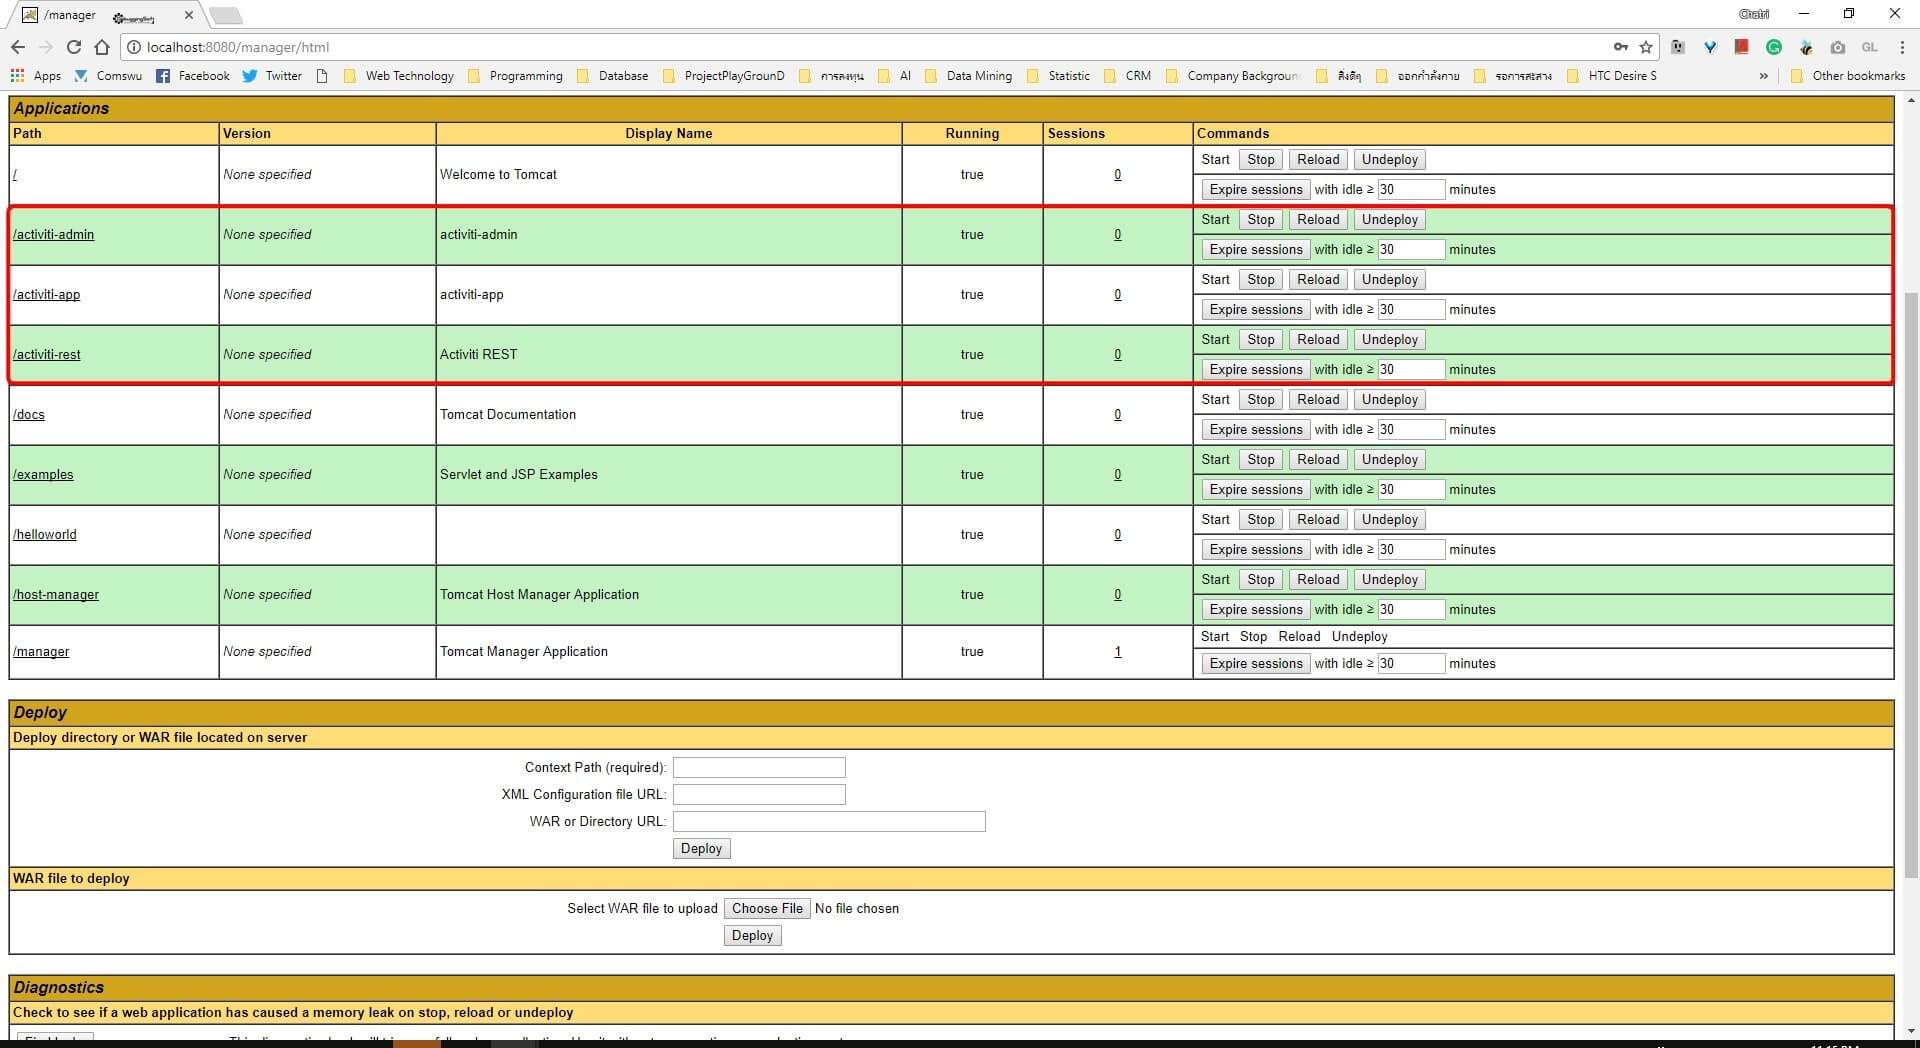Click the bee extension icon
Image resolution: width=1920 pixels, height=1048 pixels.
pos(1806,47)
